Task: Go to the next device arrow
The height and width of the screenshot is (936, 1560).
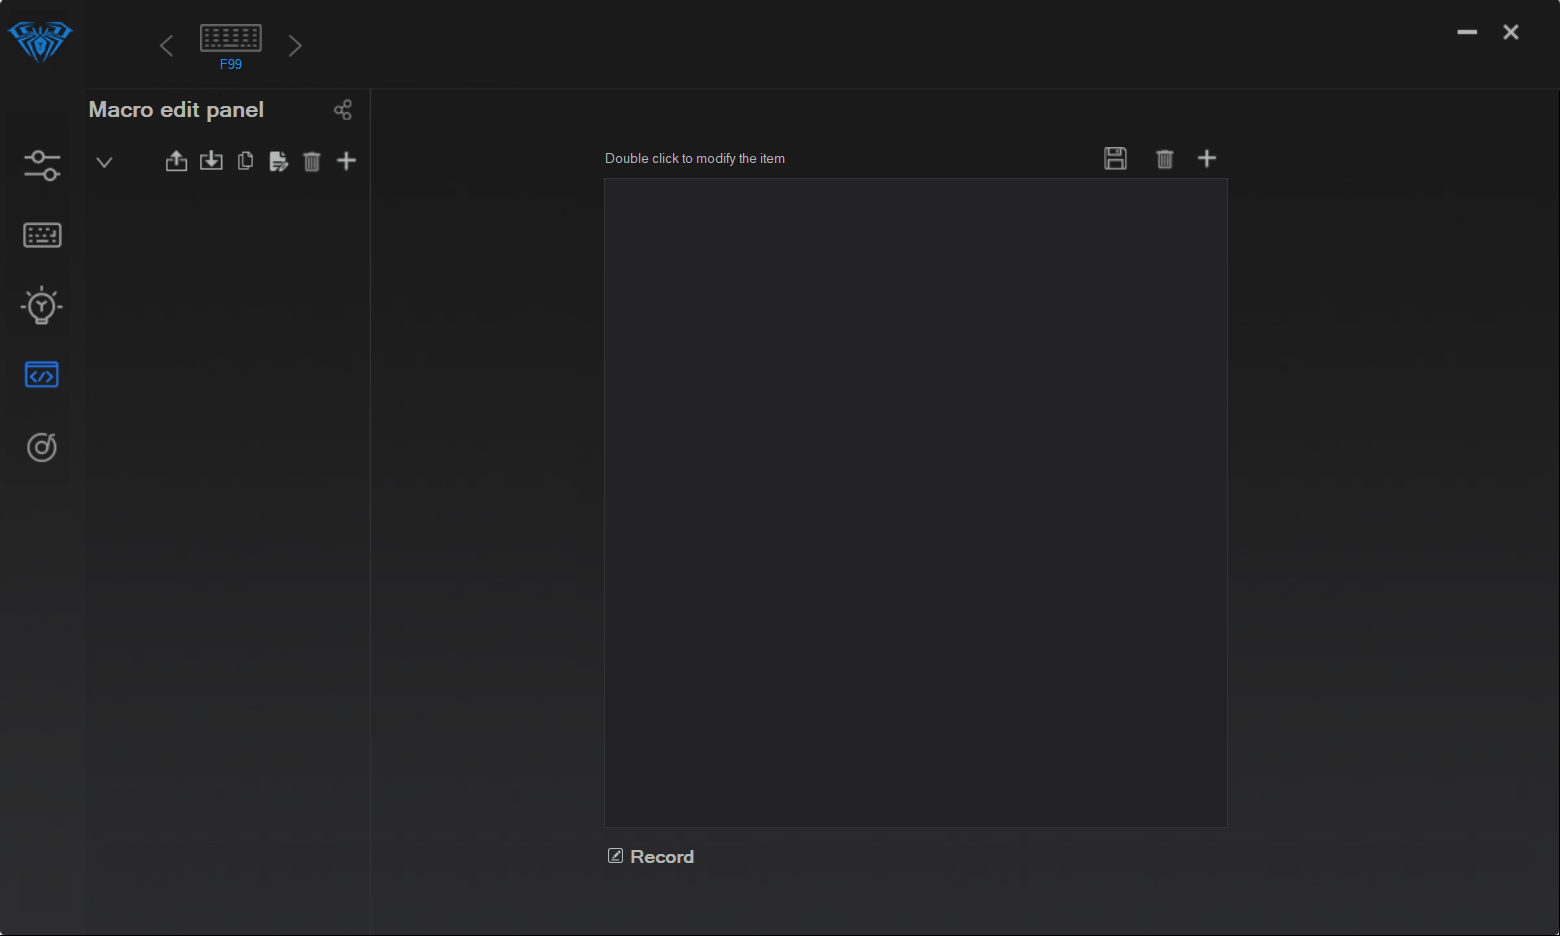Action: pos(294,45)
